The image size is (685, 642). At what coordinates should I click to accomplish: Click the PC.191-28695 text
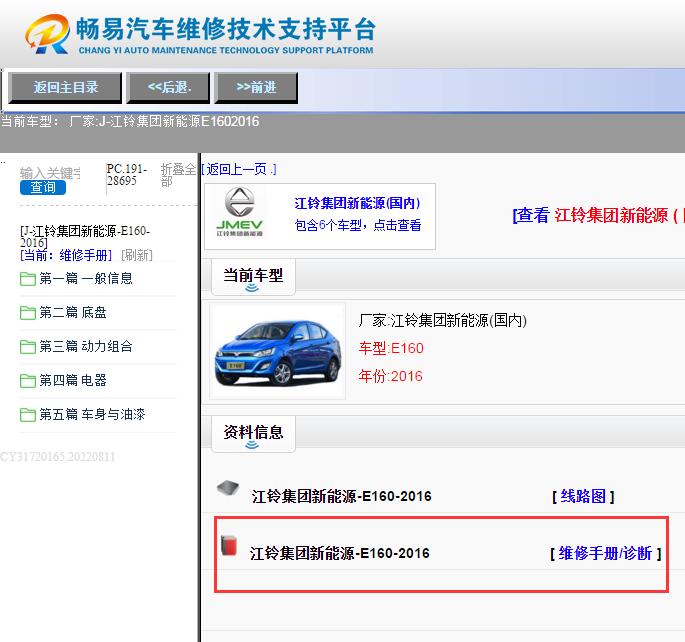pyautogui.click(x=127, y=175)
